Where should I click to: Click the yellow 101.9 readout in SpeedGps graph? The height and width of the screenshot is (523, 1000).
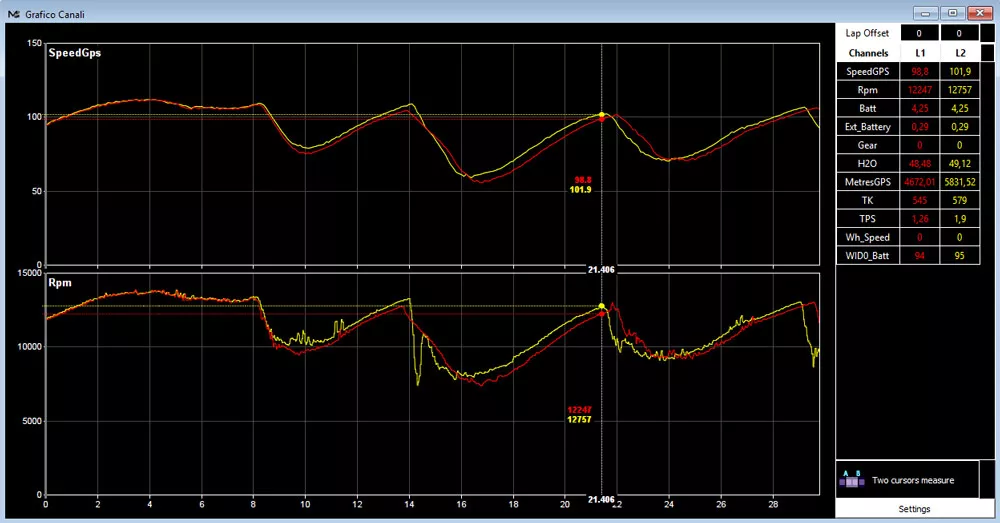pos(580,190)
